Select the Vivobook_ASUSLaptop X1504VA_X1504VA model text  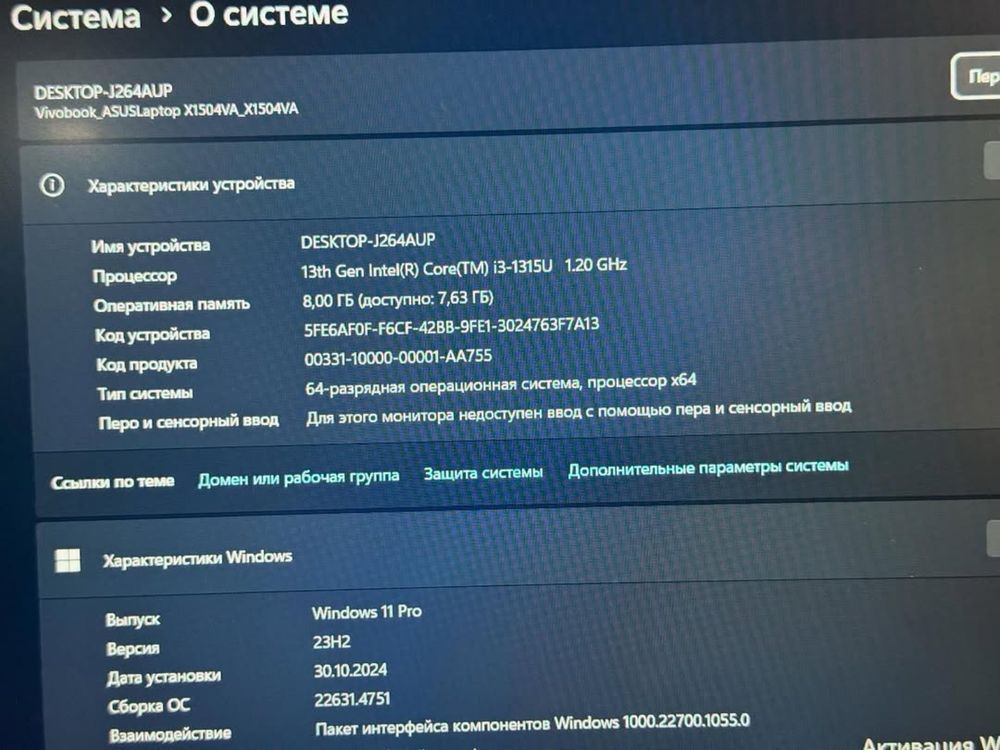[166, 111]
